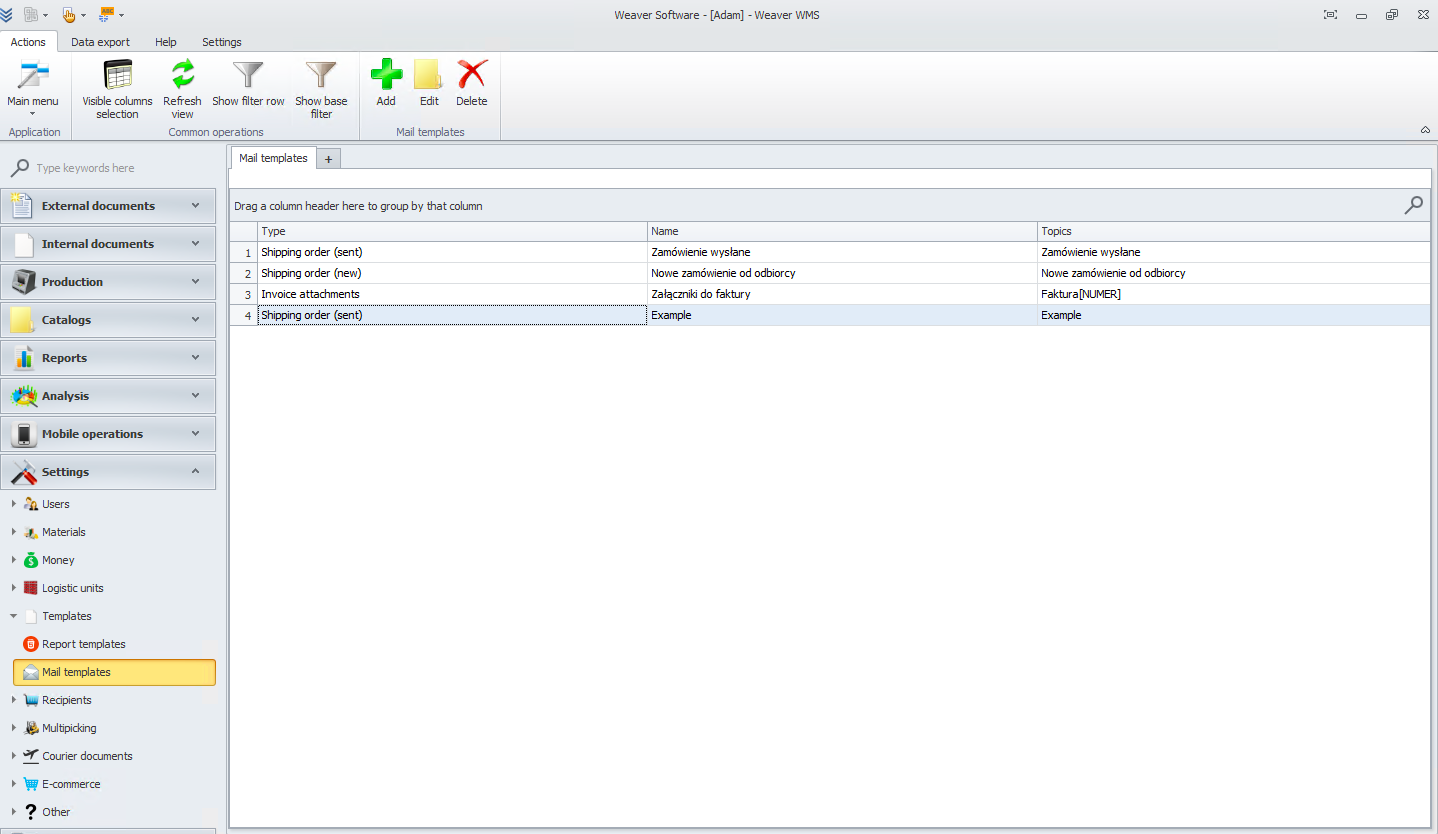The width and height of the screenshot is (1438, 834).
Task: Click the Recipients icon
Action: 31,700
